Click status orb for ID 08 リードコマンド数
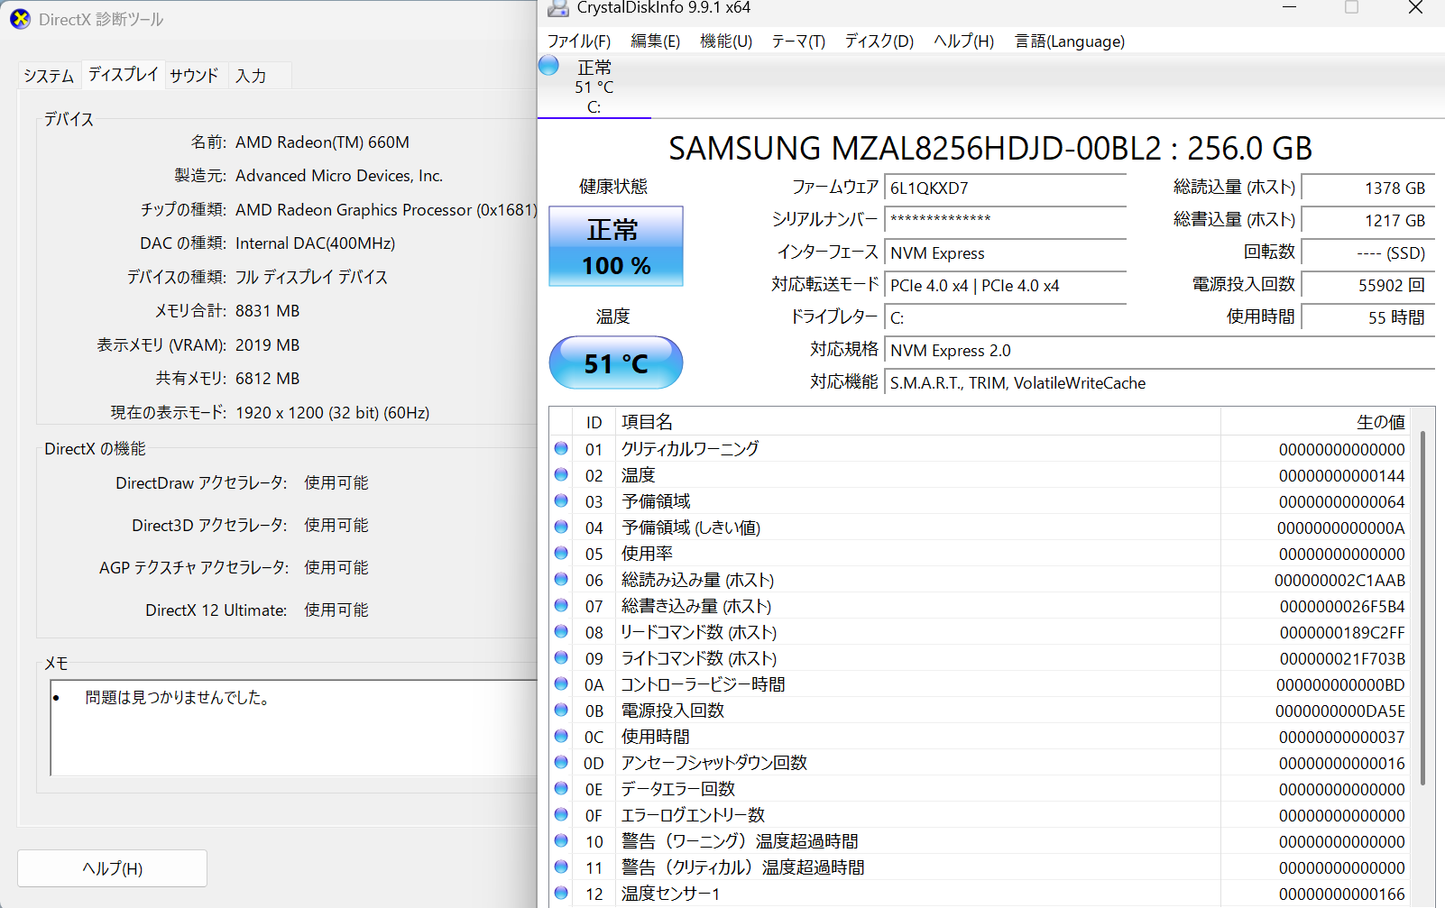This screenshot has width=1445, height=908. point(561,631)
